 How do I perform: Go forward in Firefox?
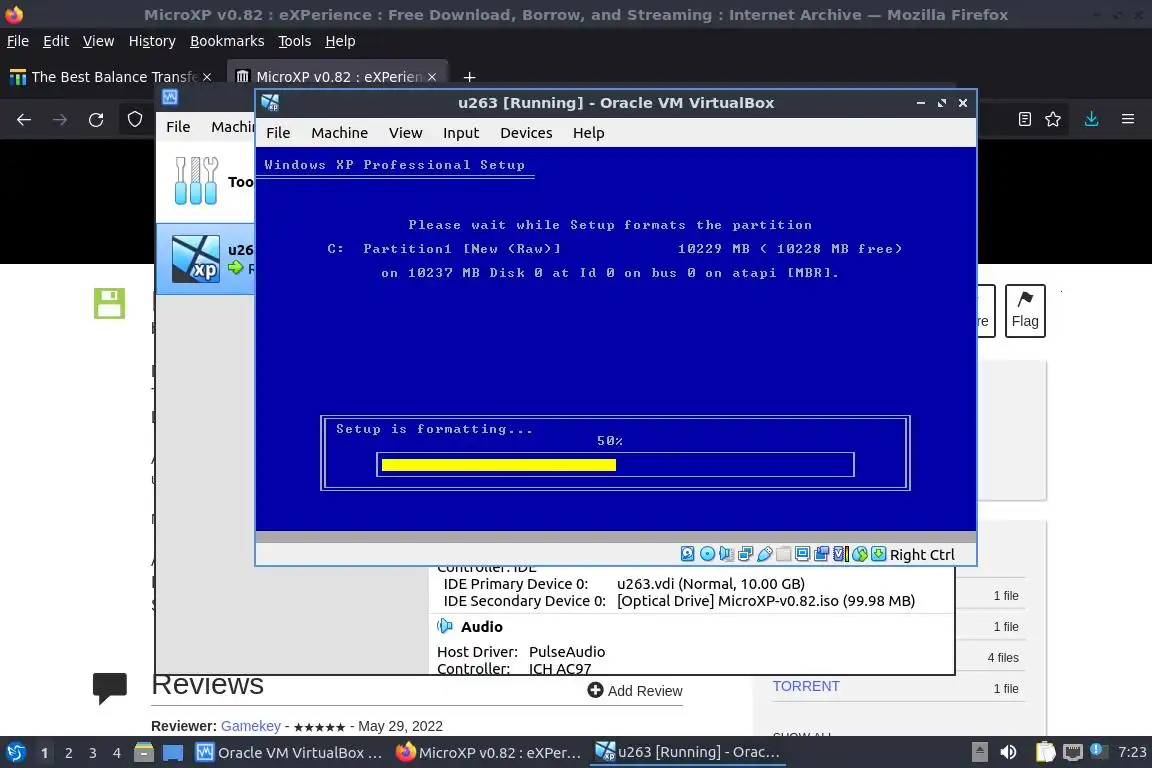pos(60,120)
